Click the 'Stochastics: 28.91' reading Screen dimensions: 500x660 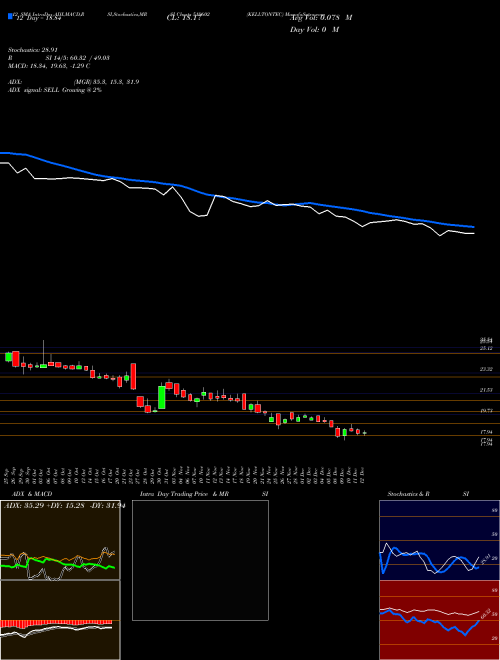32,50
